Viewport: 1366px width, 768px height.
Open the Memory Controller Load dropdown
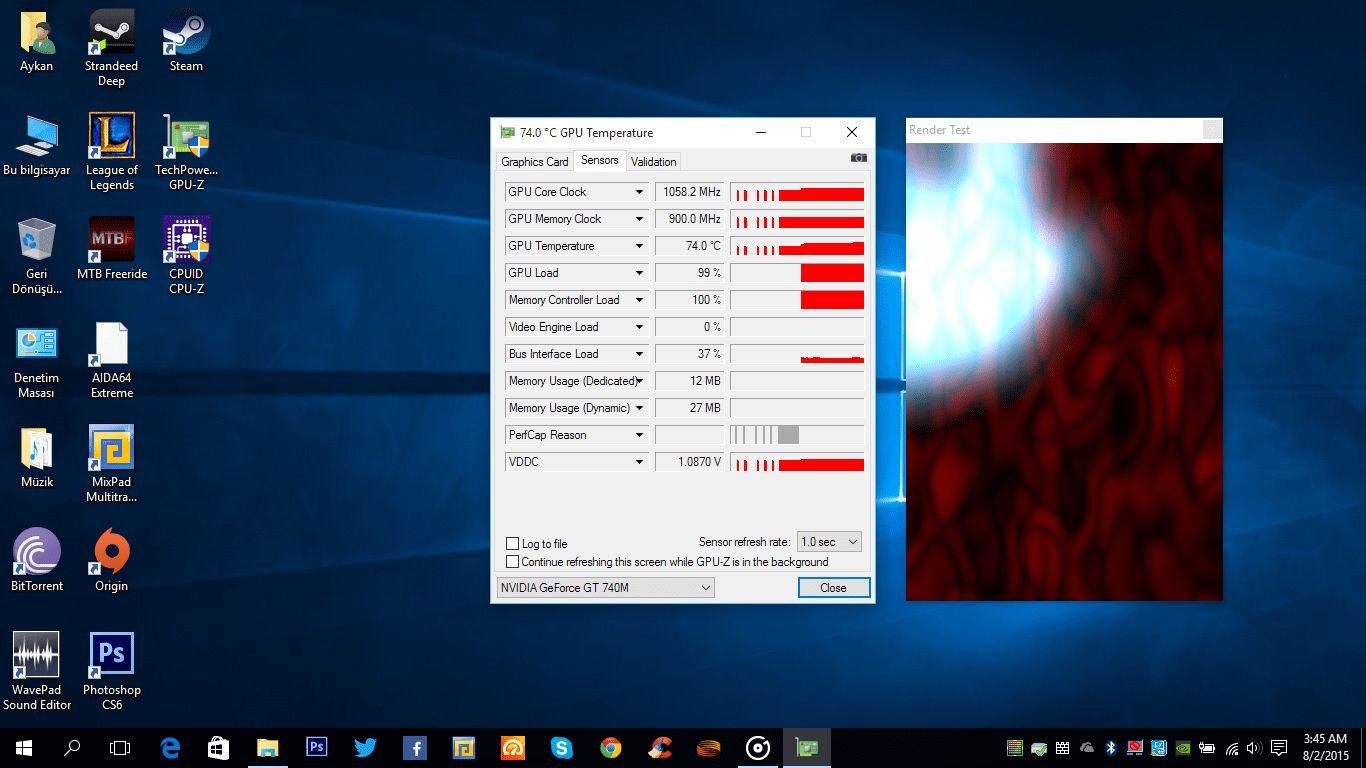click(x=640, y=300)
